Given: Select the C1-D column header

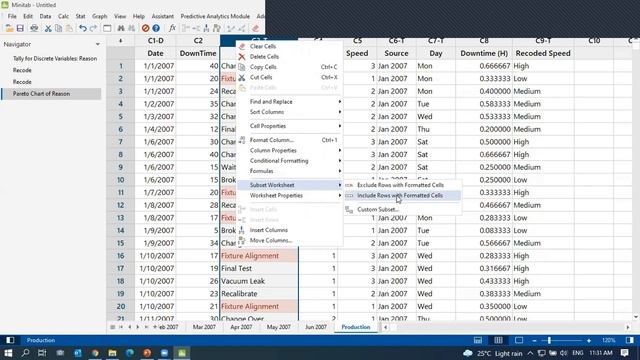Looking at the screenshot, I should point(156,41).
